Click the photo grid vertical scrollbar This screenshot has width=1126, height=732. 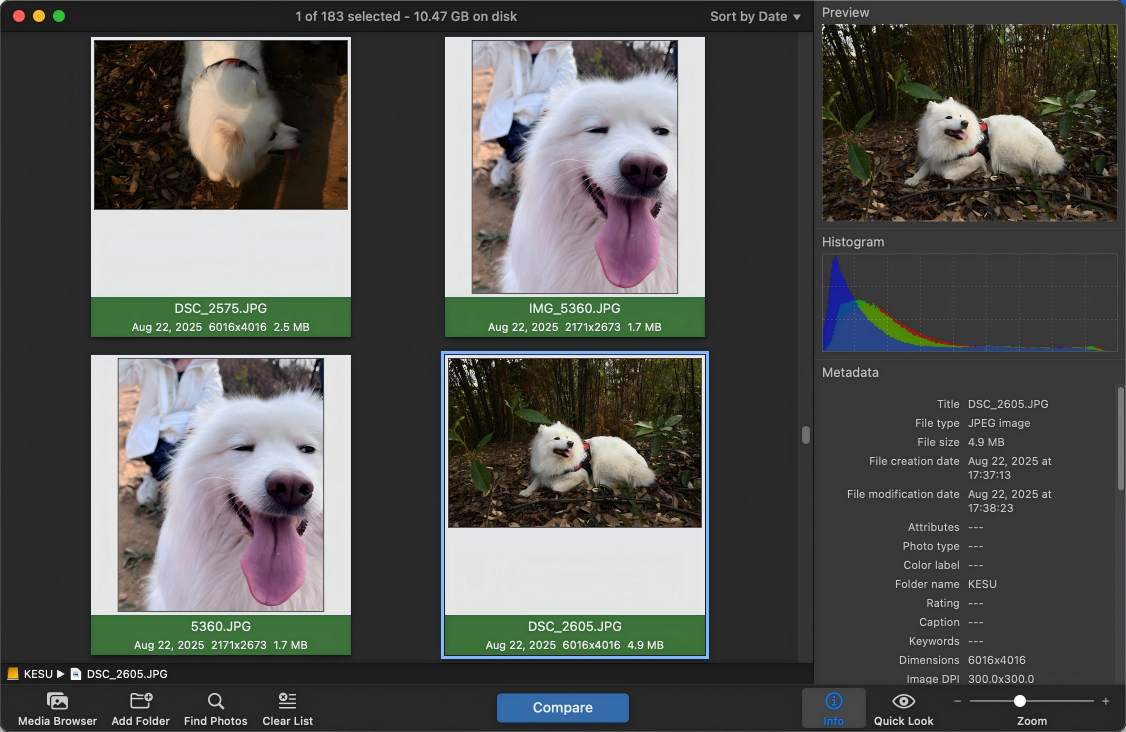click(805, 435)
